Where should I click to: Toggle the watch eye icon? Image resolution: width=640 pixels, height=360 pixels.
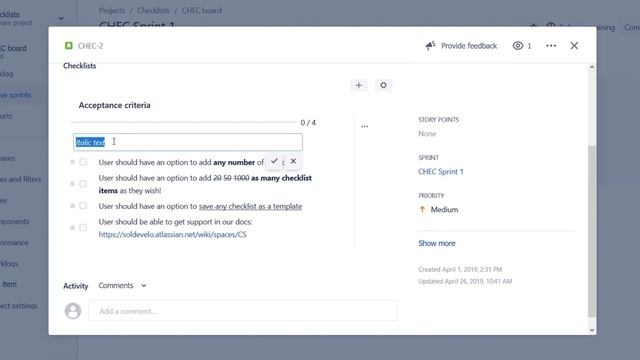(x=518, y=46)
